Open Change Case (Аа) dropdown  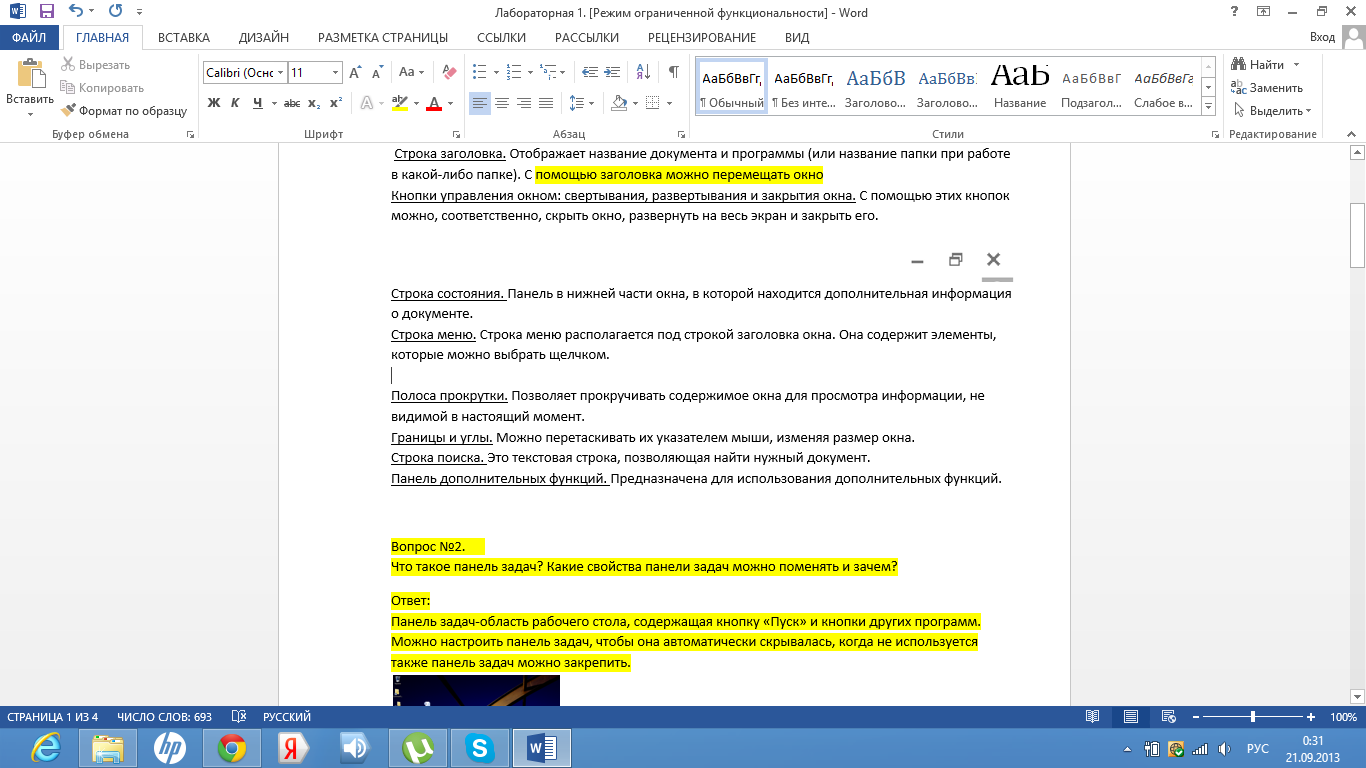tap(412, 73)
